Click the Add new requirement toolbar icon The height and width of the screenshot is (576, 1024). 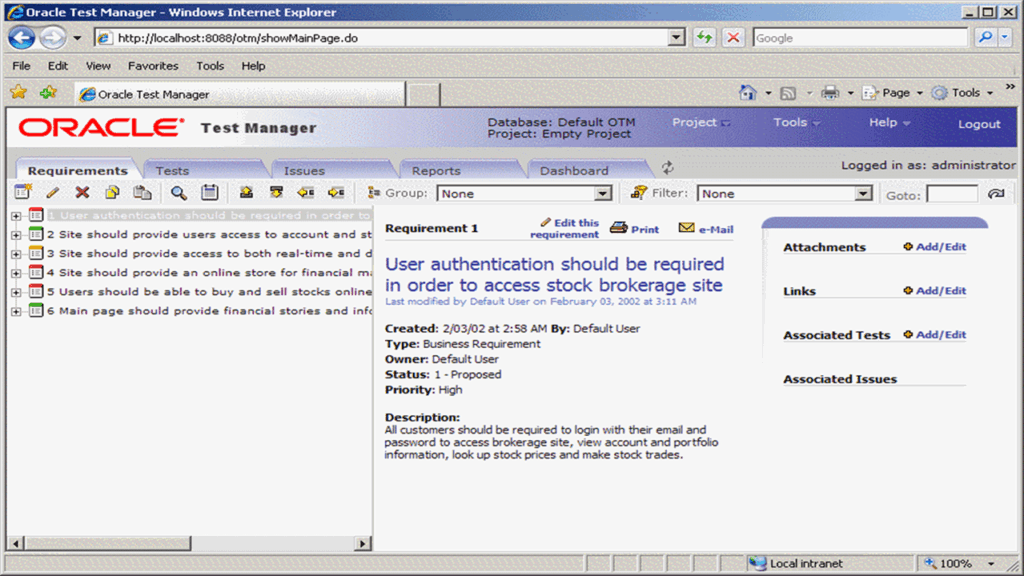(23, 192)
